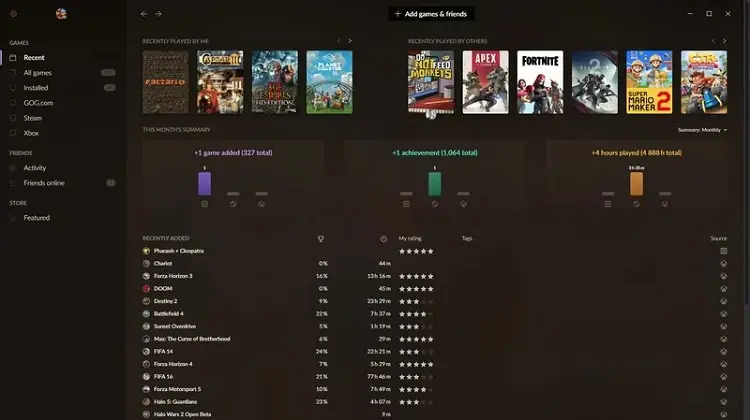Open the Summary: Monthly dropdown
Image resolution: width=750 pixels, height=420 pixels.
702,130
